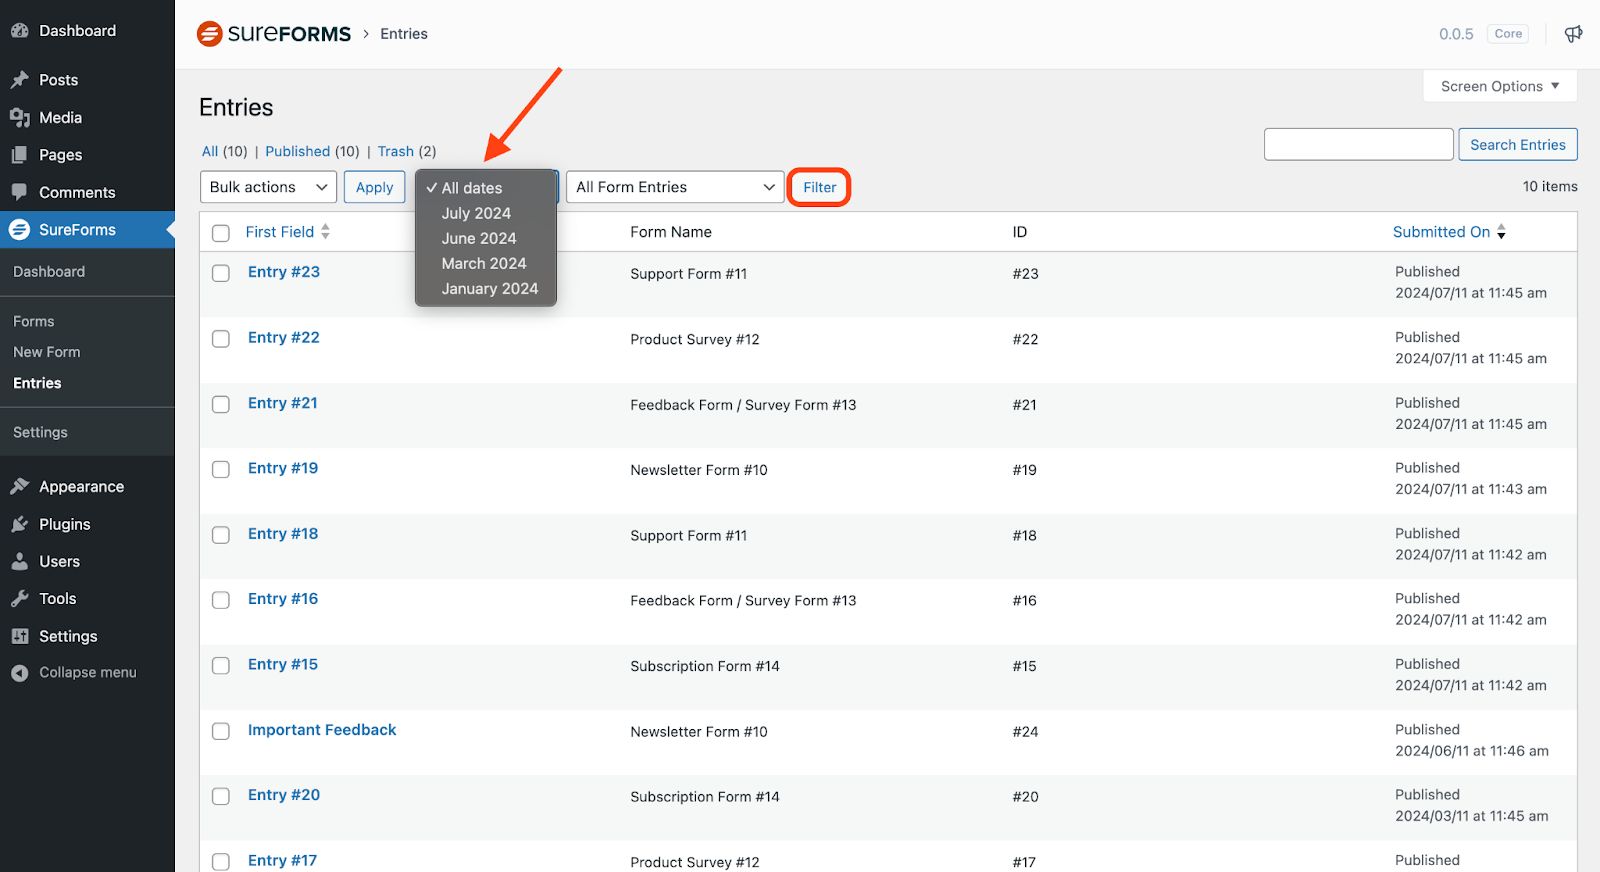Check the box for Entry #22
Screen dimensions: 1600x872
pyautogui.click(x=221, y=339)
